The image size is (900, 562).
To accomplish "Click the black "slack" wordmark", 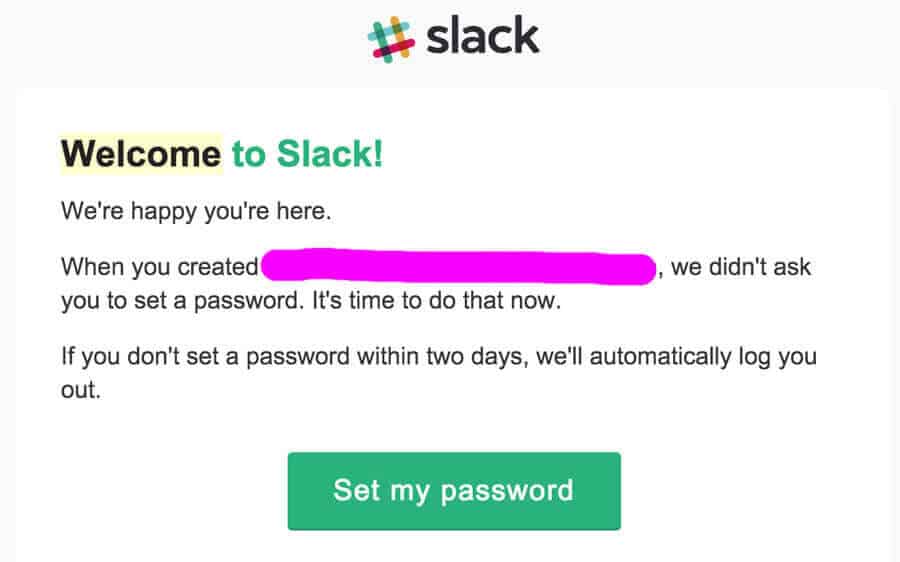I will pos(482,36).
